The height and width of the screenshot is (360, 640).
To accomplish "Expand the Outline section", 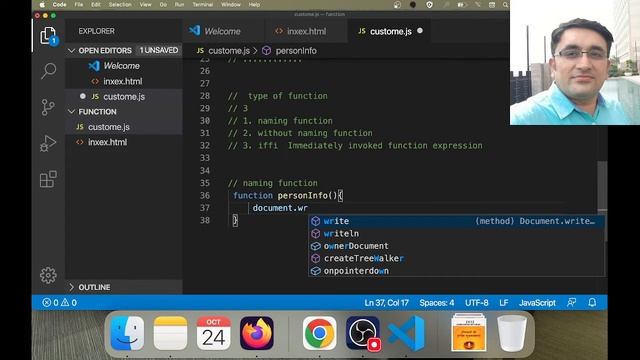I will coord(72,287).
